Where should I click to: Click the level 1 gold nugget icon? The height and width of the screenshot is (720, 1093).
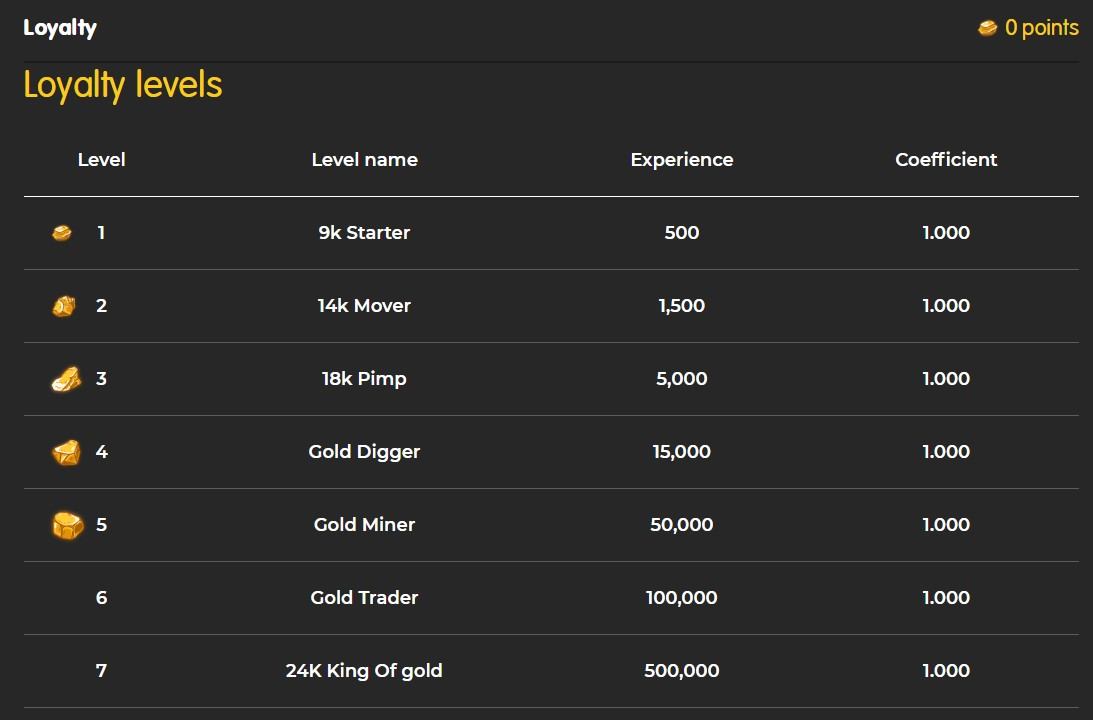point(62,233)
